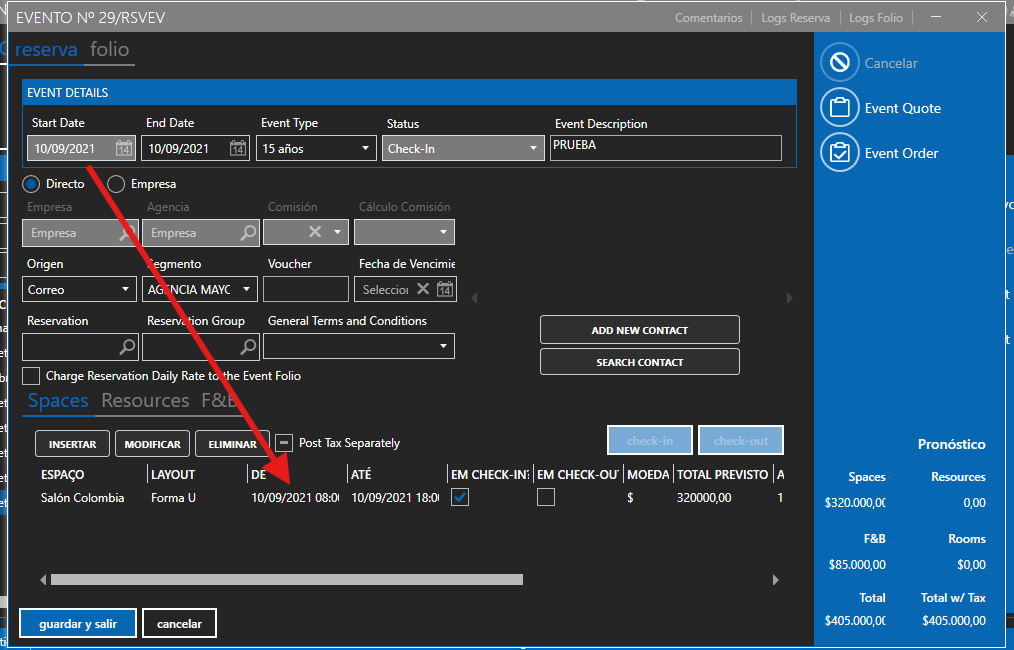The height and width of the screenshot is (650, 1014).
Task: Click the Cancelar prohibition icon
Action: pos(840,63)
